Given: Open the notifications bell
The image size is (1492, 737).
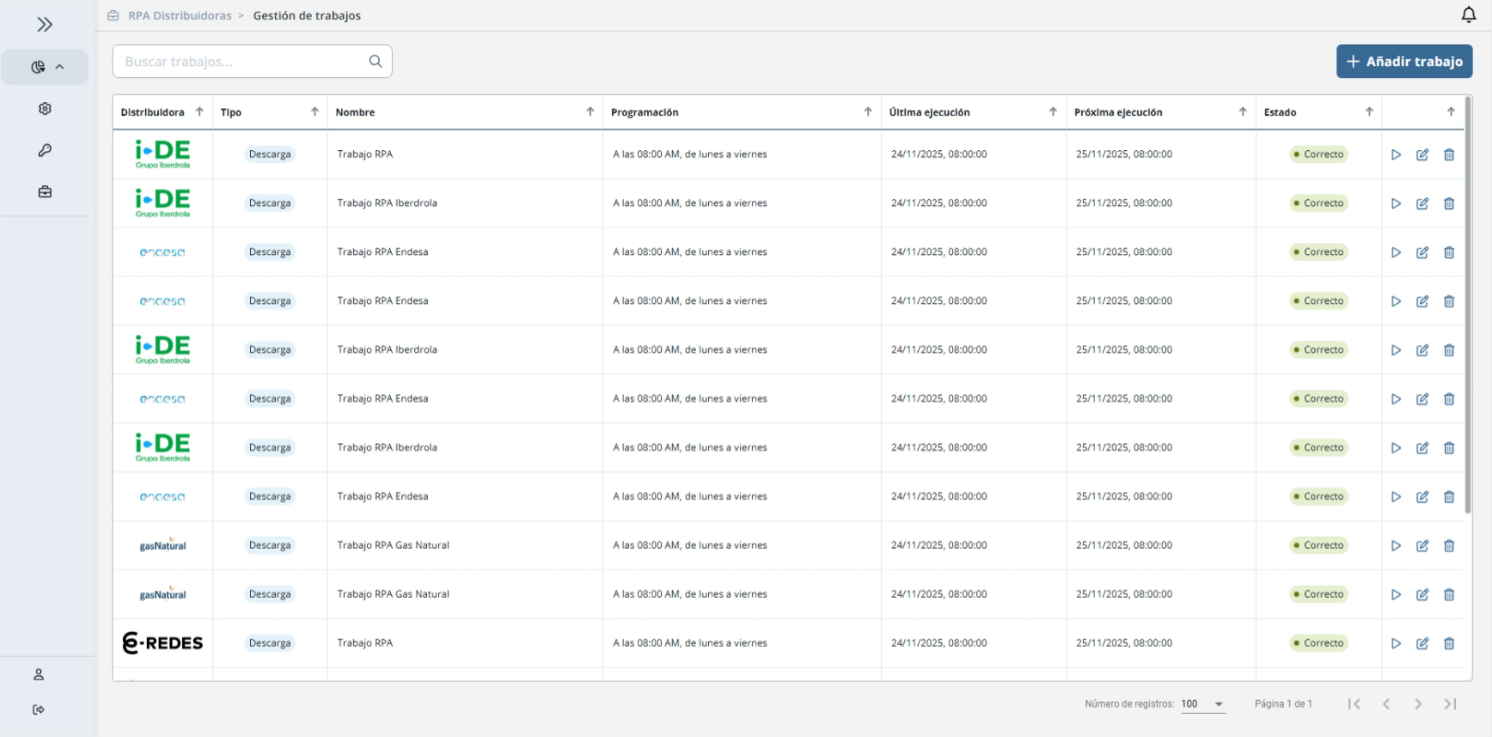Looking at the screenshot, I should (x=1468, y=15).
